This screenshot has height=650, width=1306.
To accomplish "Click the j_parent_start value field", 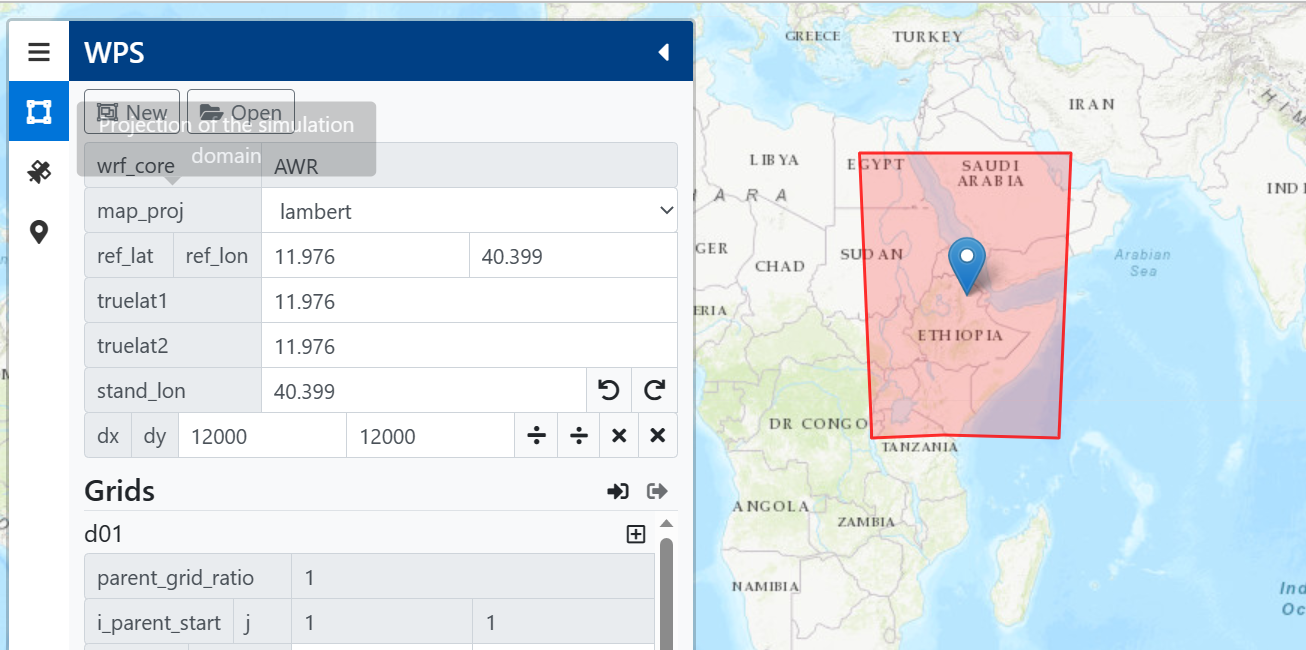I will point(564,623).
